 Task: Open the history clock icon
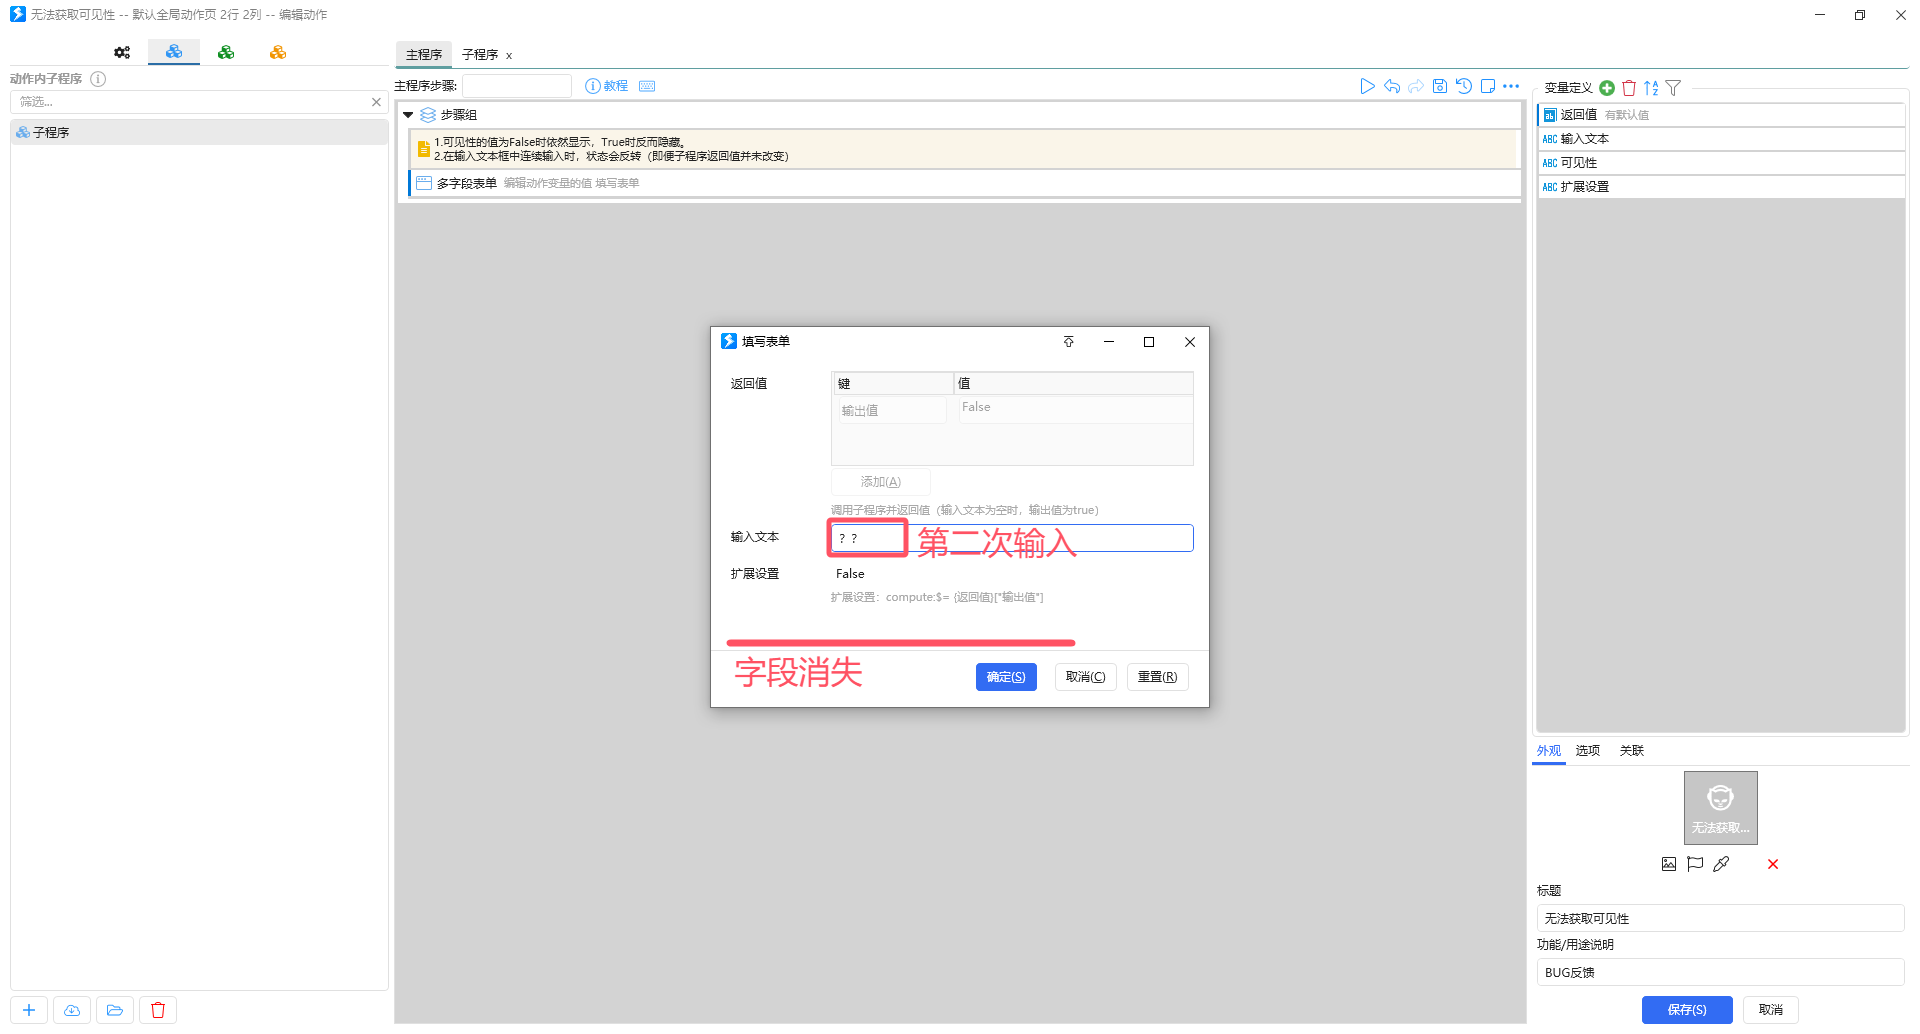pos(1464,87)
